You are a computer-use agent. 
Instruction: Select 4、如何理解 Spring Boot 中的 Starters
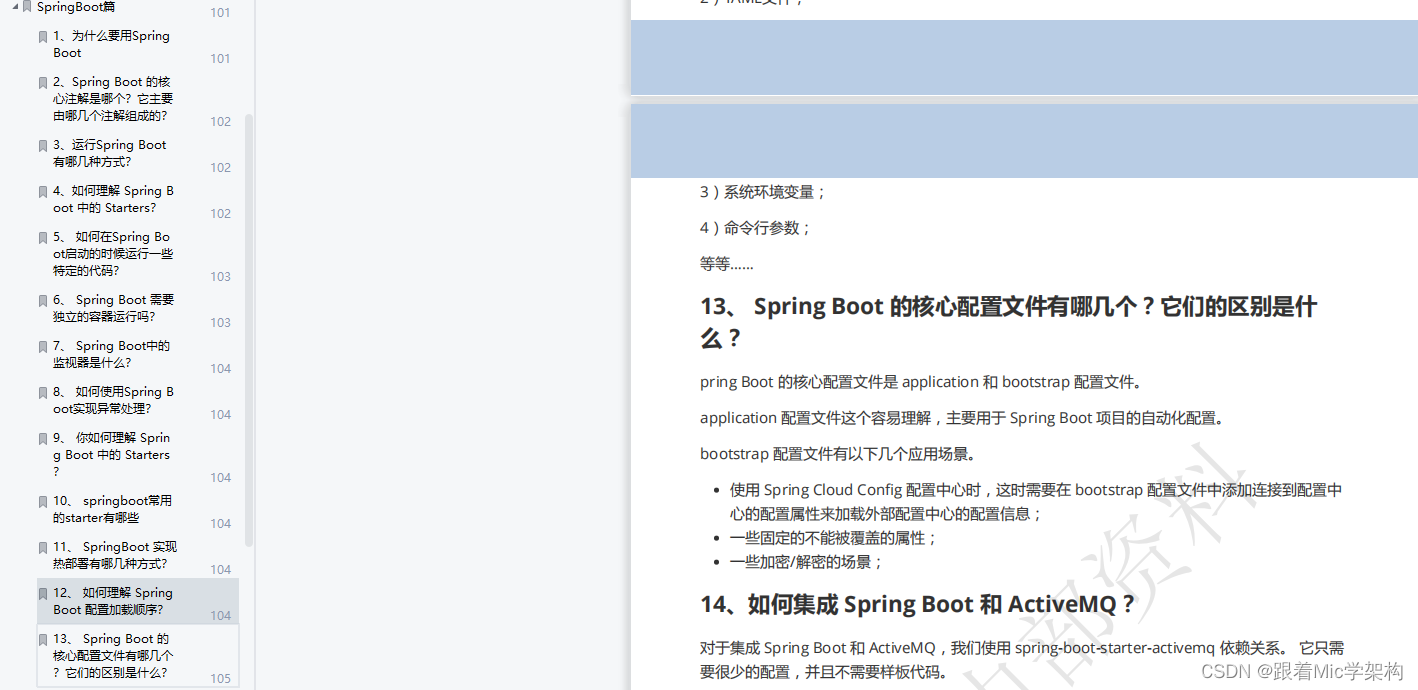(x=113, y=199)
